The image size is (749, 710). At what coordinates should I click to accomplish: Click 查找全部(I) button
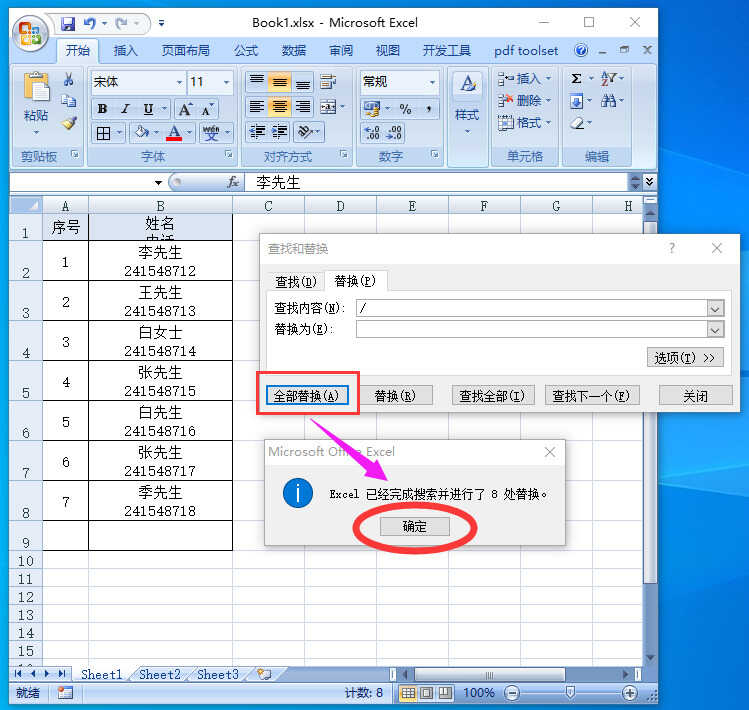coord(492,396)
